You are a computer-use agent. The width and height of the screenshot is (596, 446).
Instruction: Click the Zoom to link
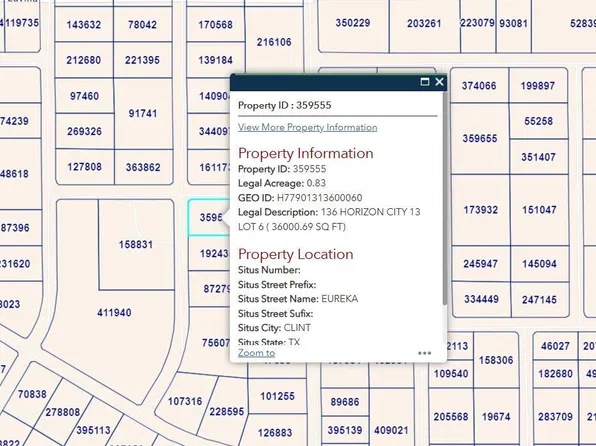pos(256,353)
